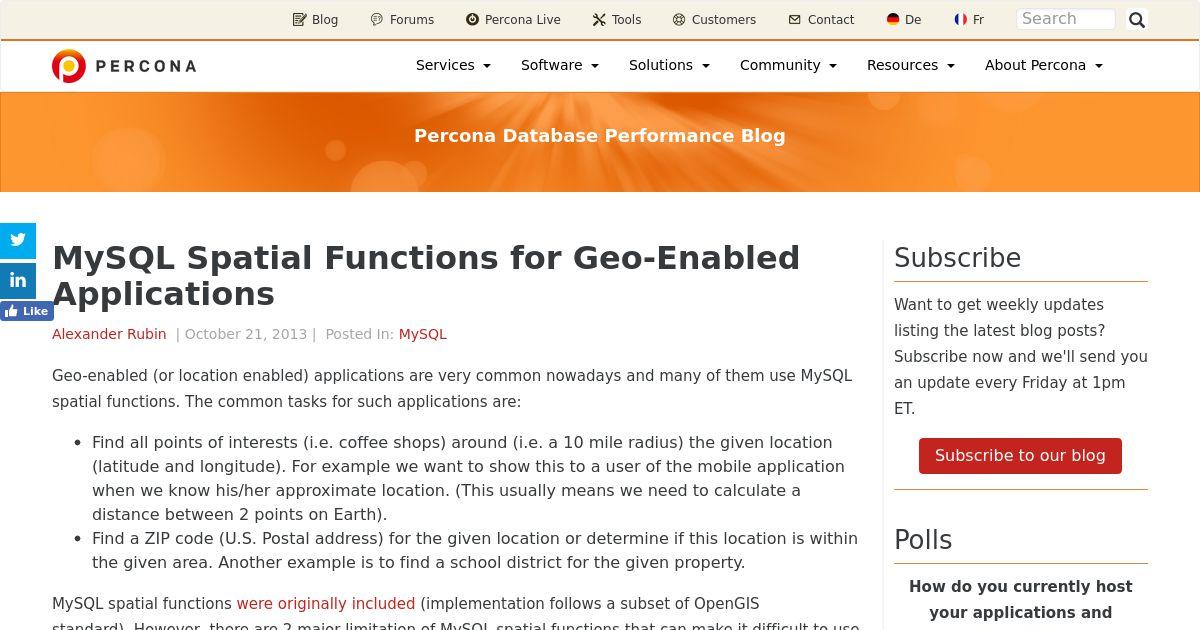
Task: Open Forums in the top bar
Action: (402, 19)
